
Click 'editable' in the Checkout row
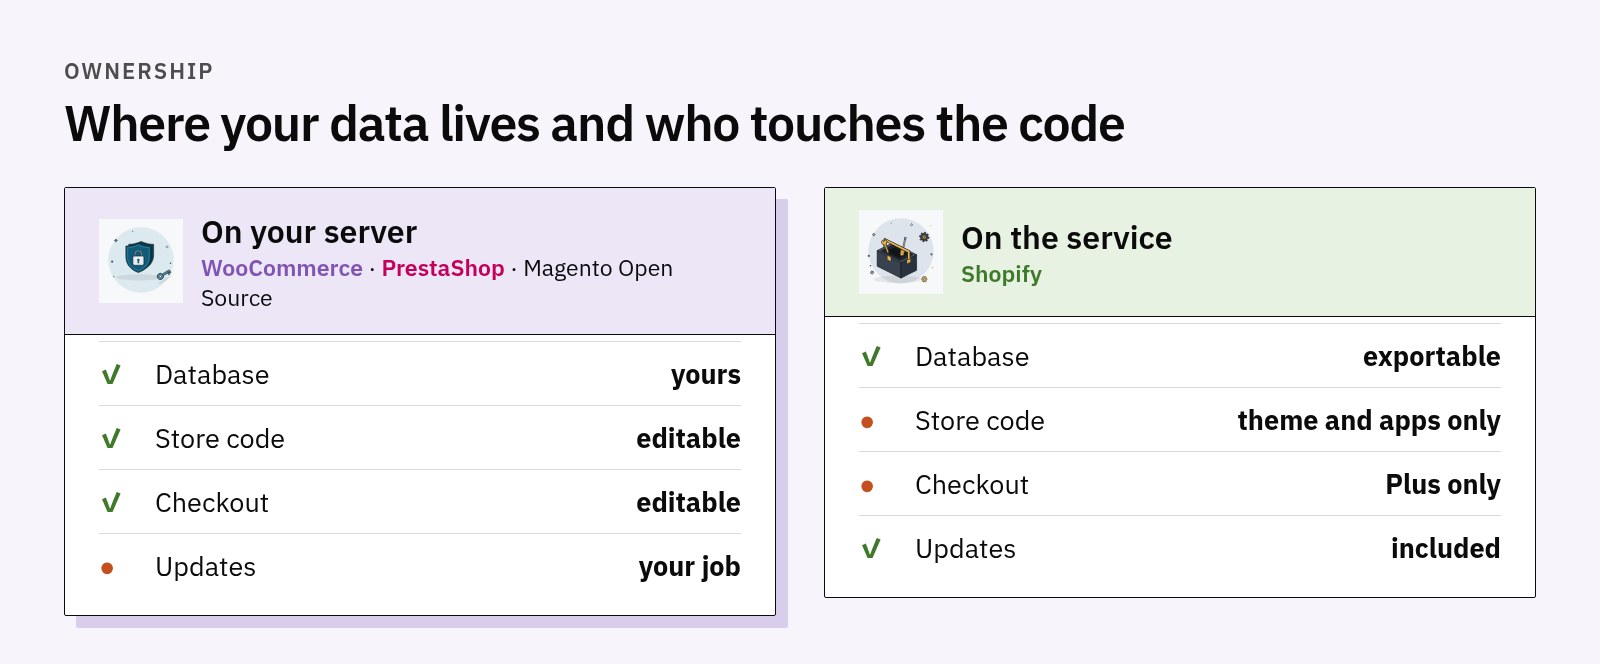tap(688, 503)
